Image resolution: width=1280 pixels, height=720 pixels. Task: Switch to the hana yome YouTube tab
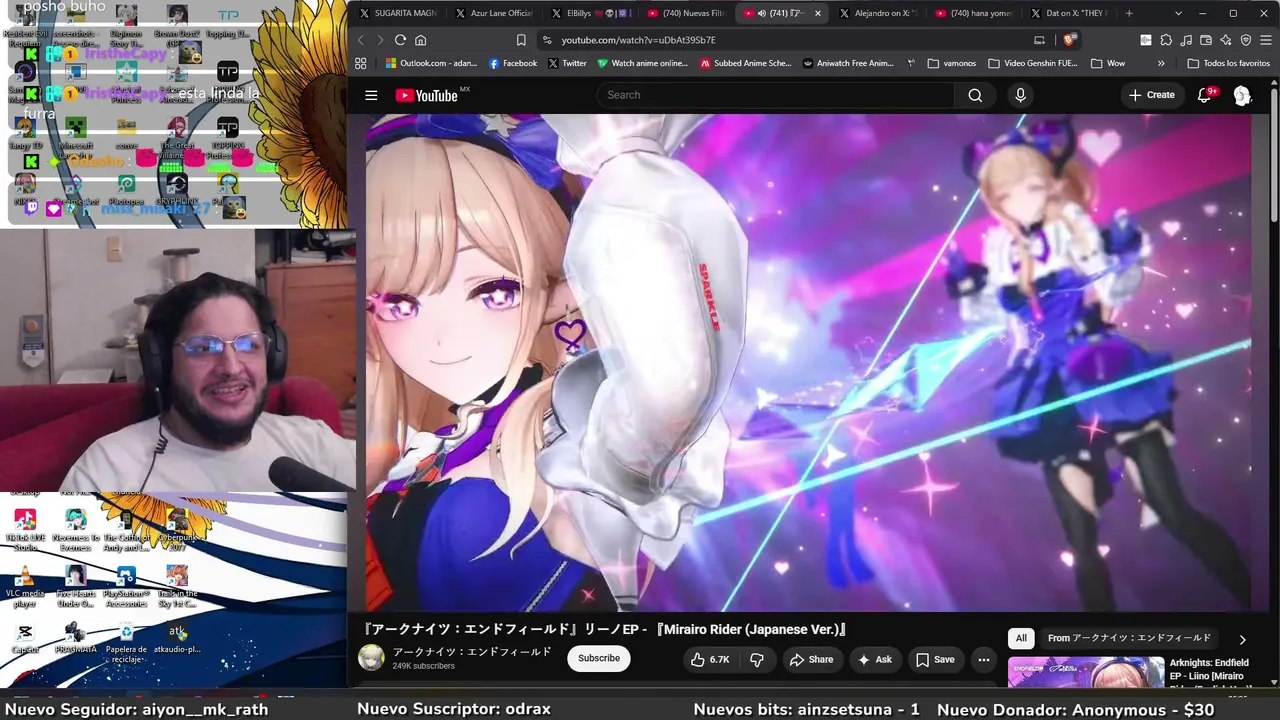(974, 13)
